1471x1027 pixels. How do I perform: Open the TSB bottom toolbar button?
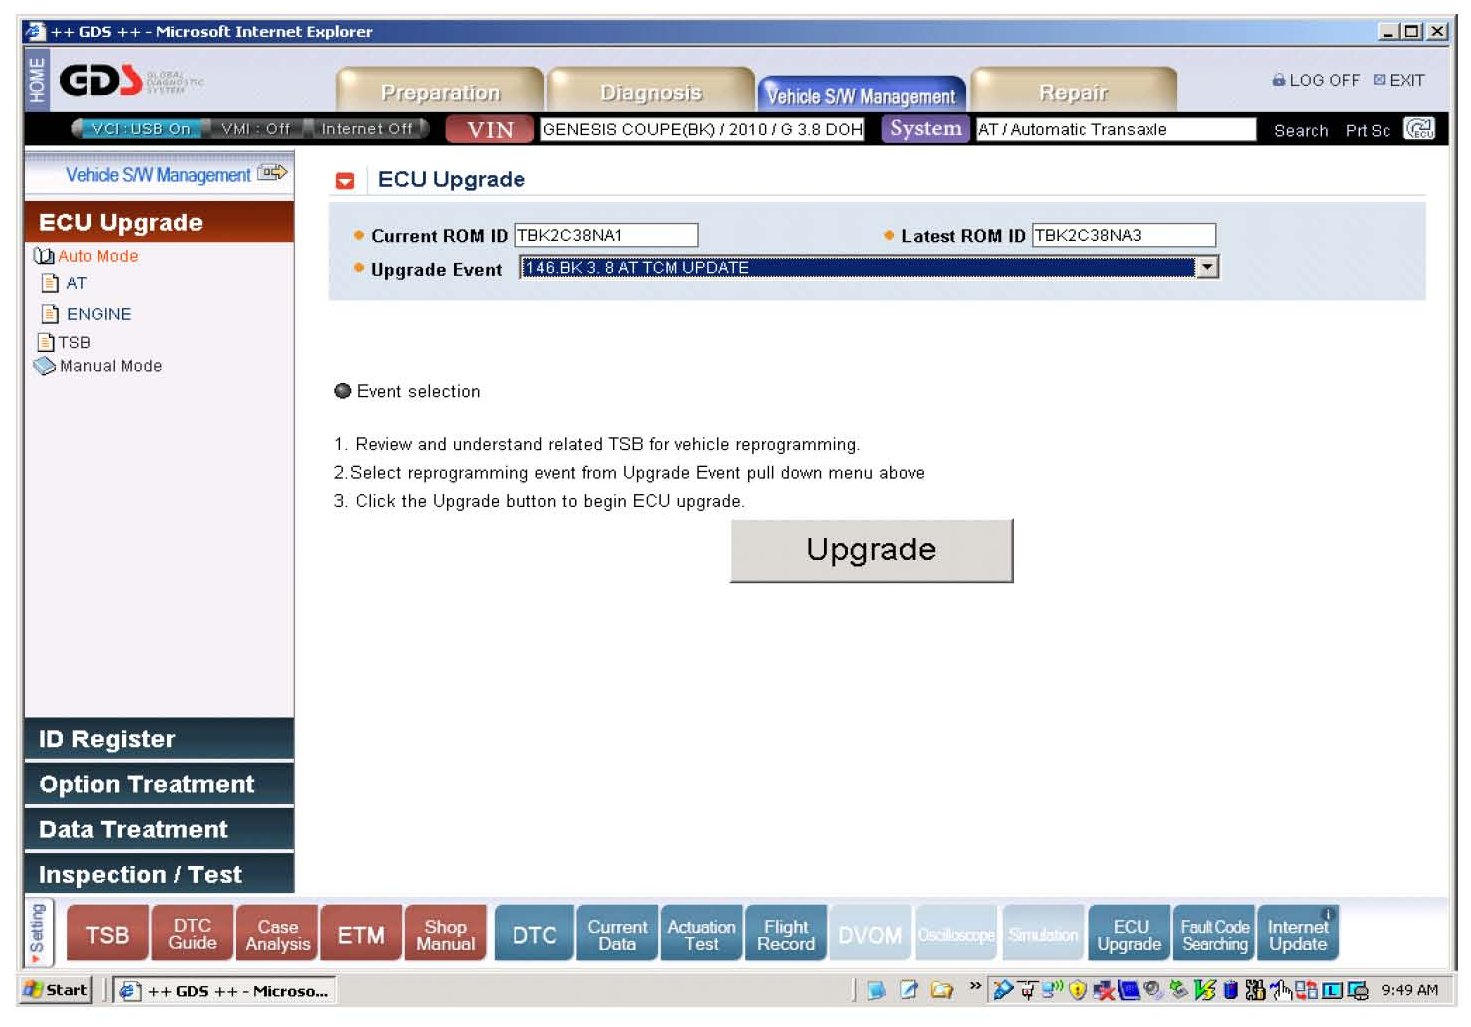tap(107, 935)
